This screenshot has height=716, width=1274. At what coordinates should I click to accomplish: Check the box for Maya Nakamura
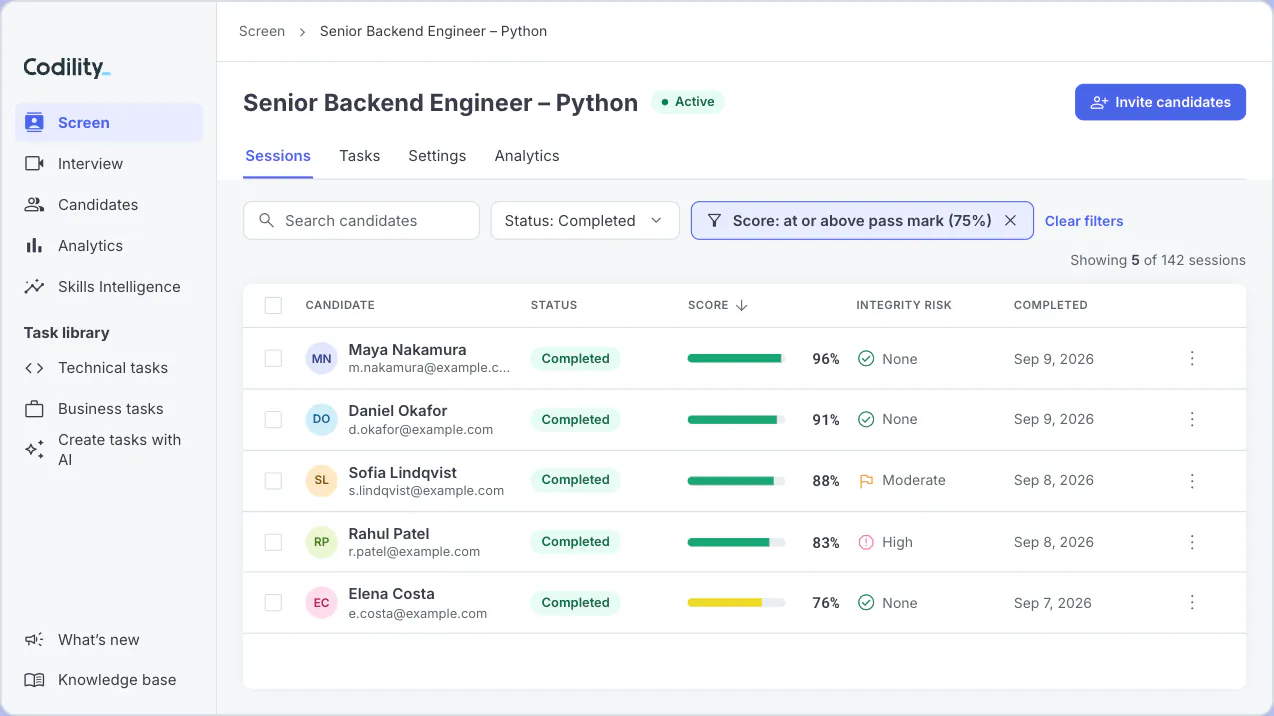pyautogui.click(x=273, y=358)
